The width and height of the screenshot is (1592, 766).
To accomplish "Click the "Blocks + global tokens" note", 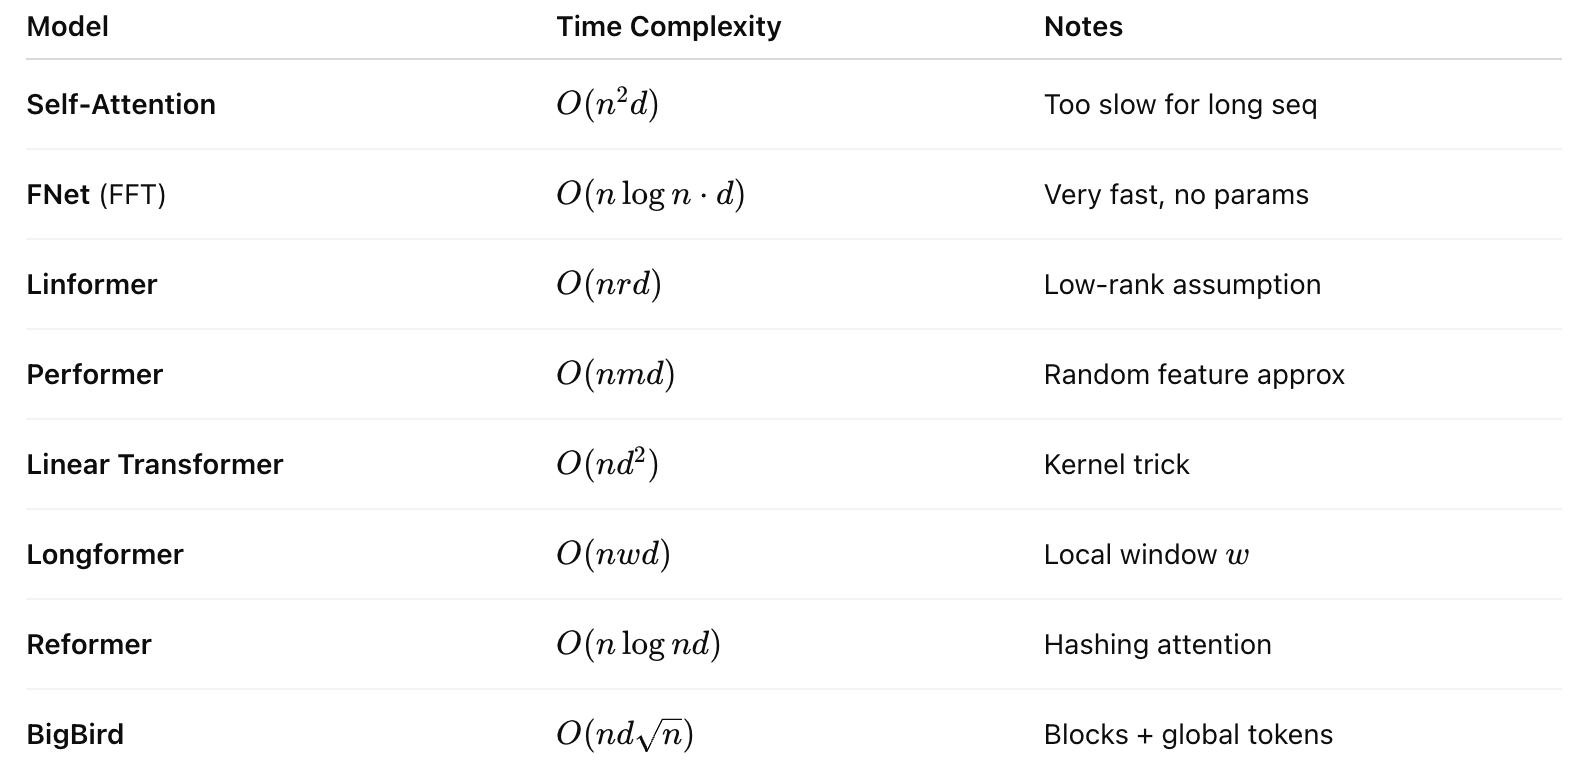I will click(1188, 735).
